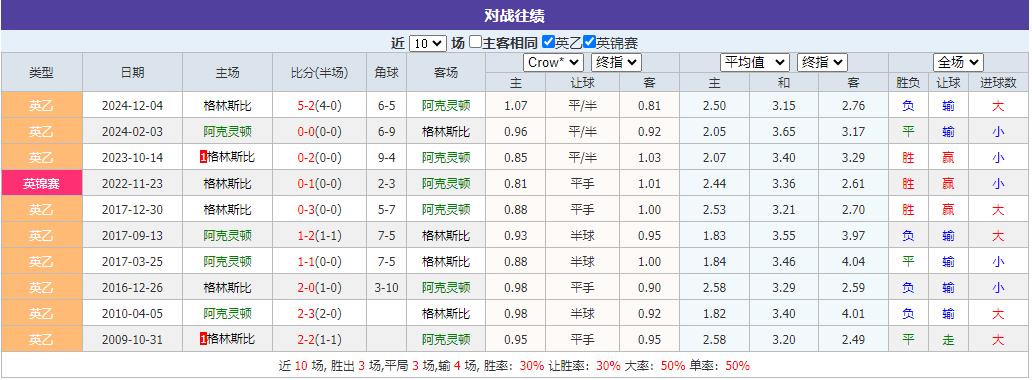Click the 比分(半场) column header

point(319,72)
